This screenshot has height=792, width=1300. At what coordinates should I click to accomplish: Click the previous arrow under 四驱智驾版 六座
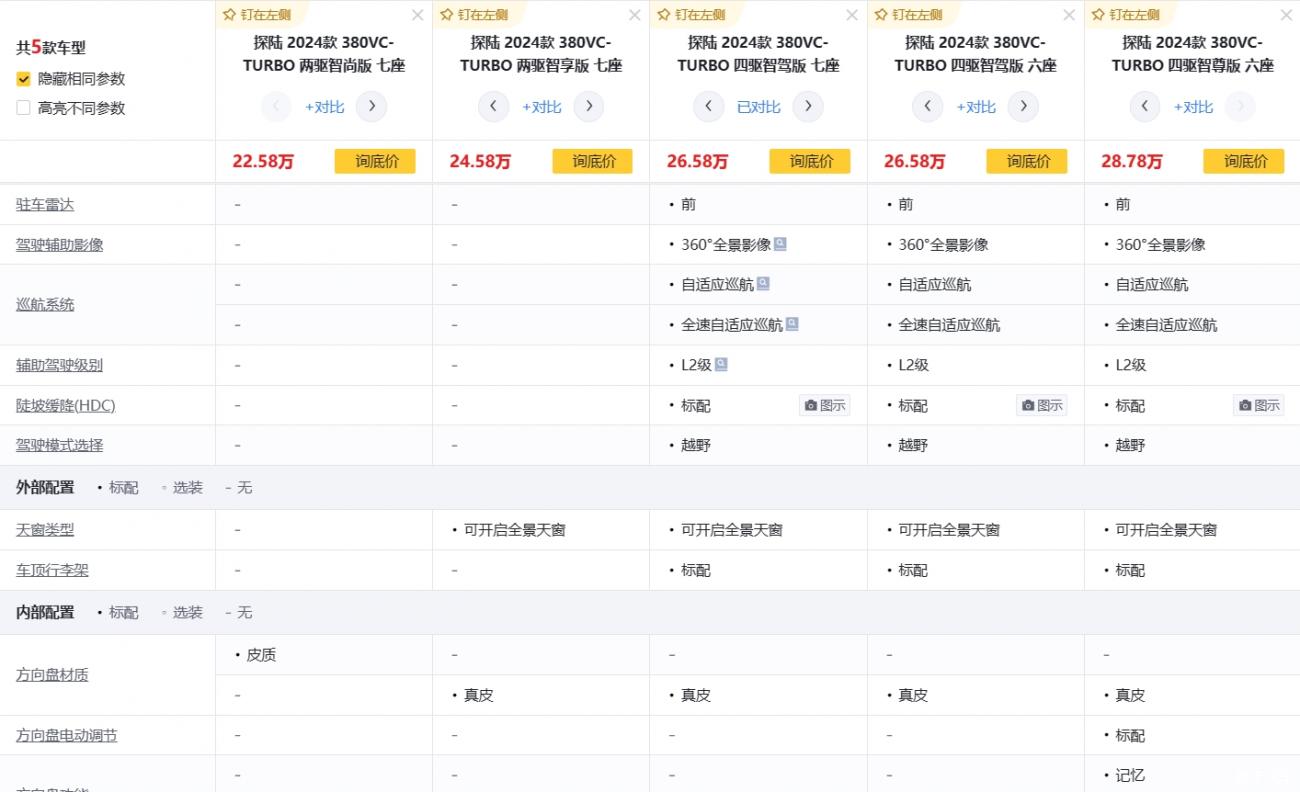tap(927, 107)
